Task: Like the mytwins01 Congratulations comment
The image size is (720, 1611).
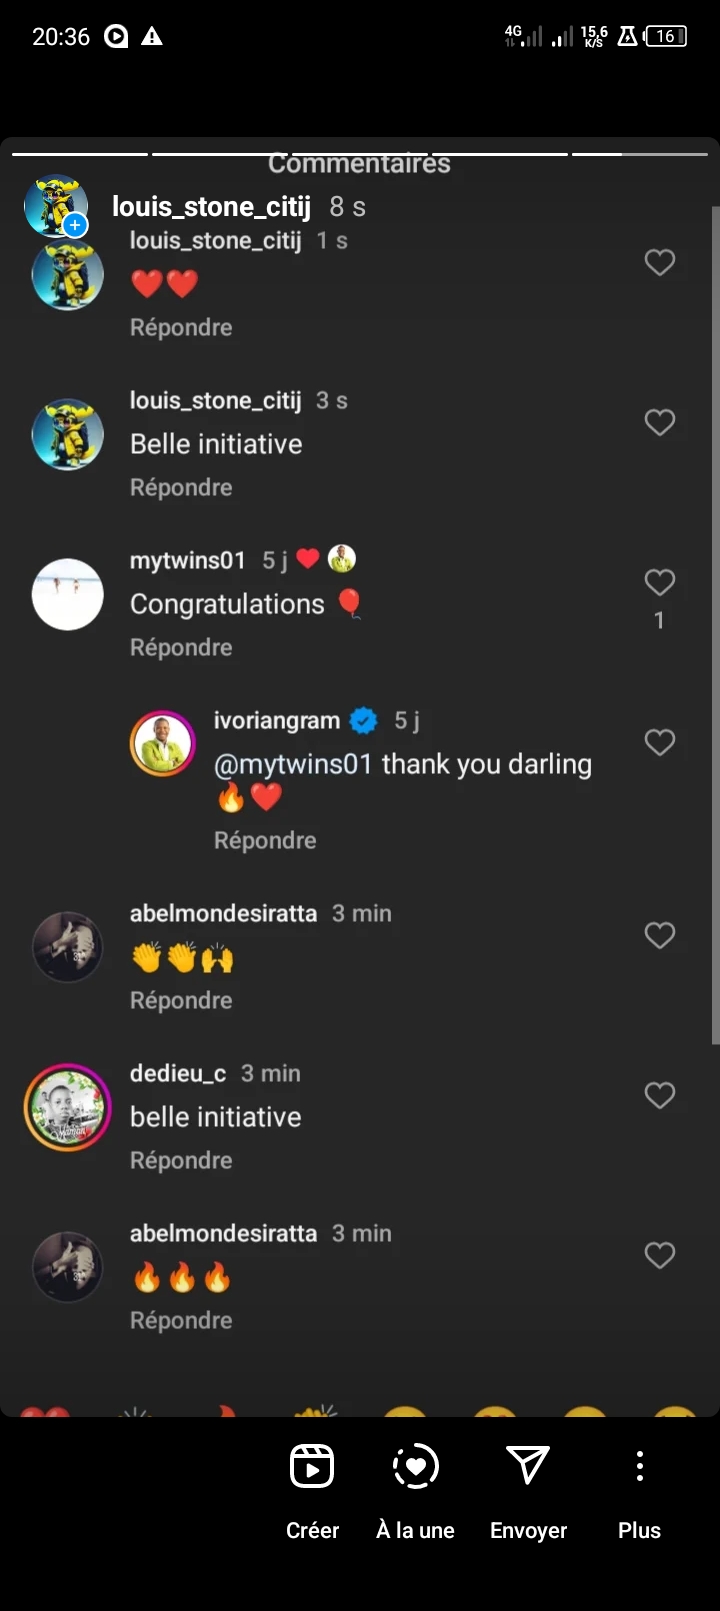Action: (x=659, y=582)
